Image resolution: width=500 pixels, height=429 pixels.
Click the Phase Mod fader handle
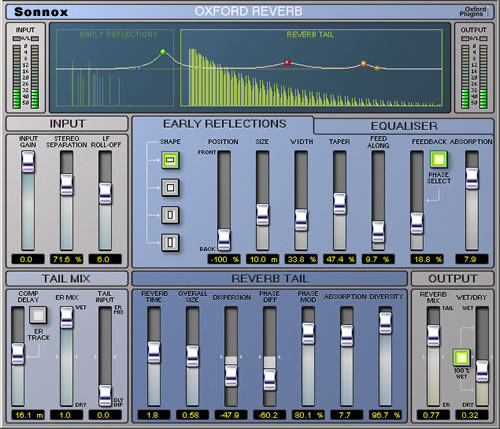pyautogui.click(x=308, y=334)
